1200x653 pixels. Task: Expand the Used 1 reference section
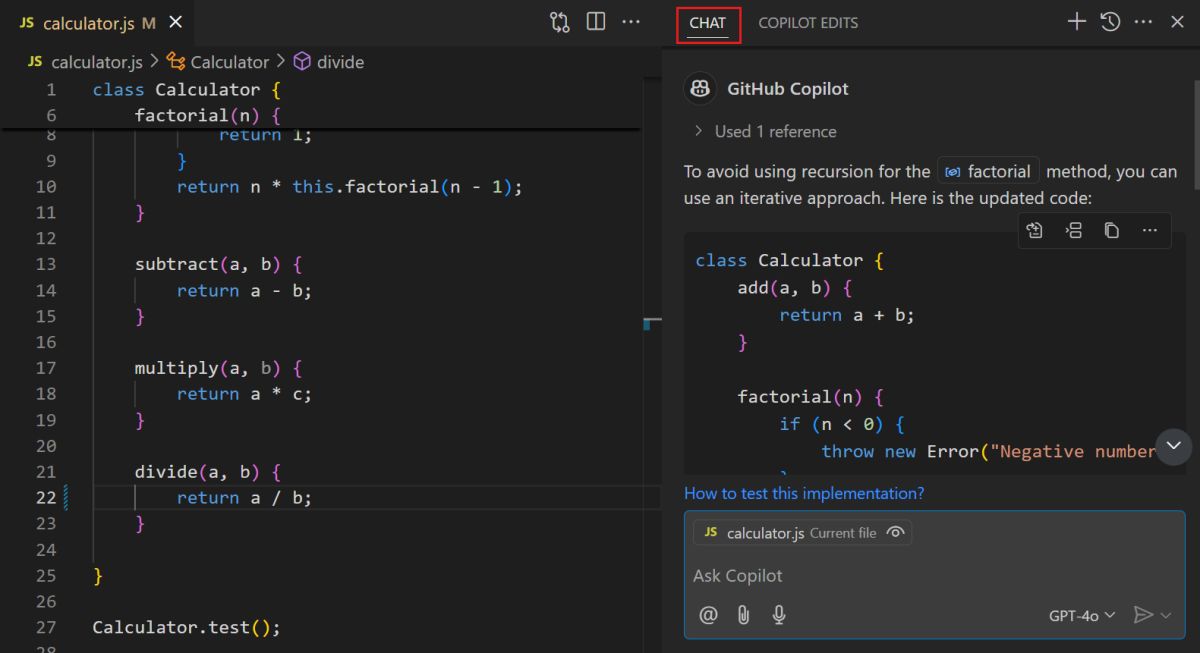point(764,131)
